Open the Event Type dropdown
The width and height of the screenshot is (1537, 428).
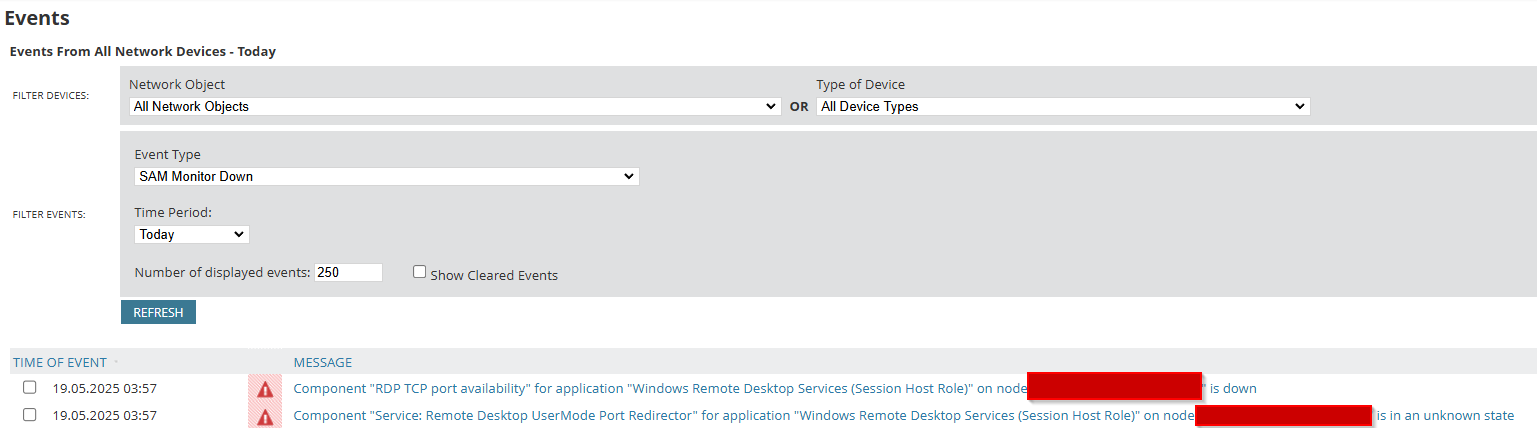(386, 176)
